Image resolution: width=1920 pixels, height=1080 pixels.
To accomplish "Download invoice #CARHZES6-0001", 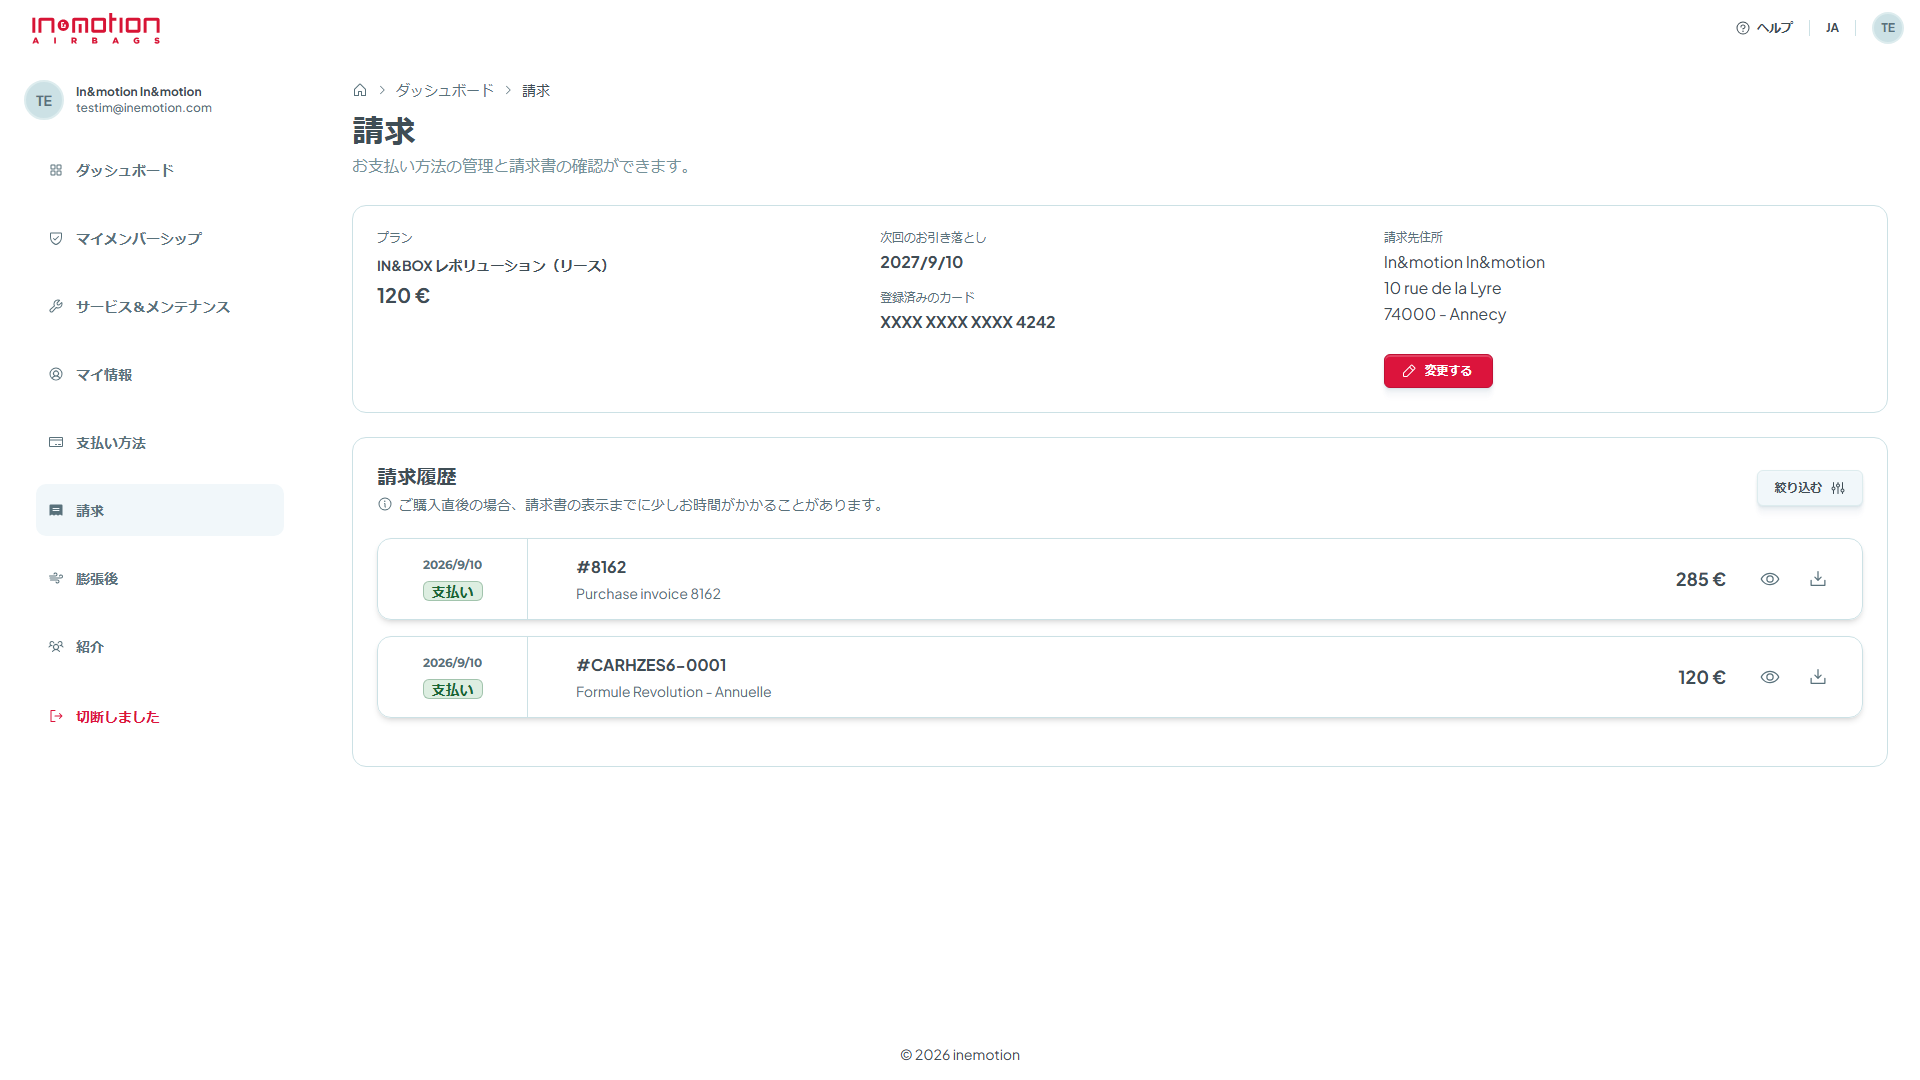I will pos(1818,677).
